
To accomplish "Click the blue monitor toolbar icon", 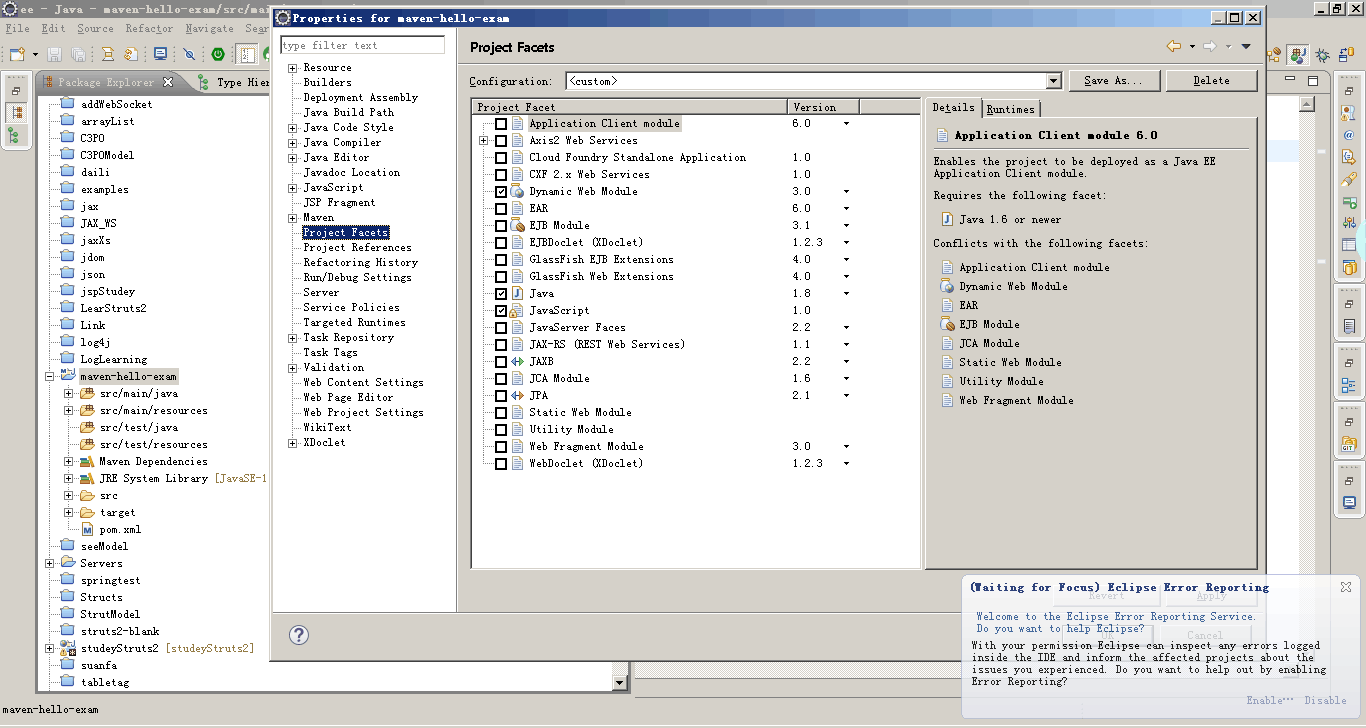I will pos(160,54).
